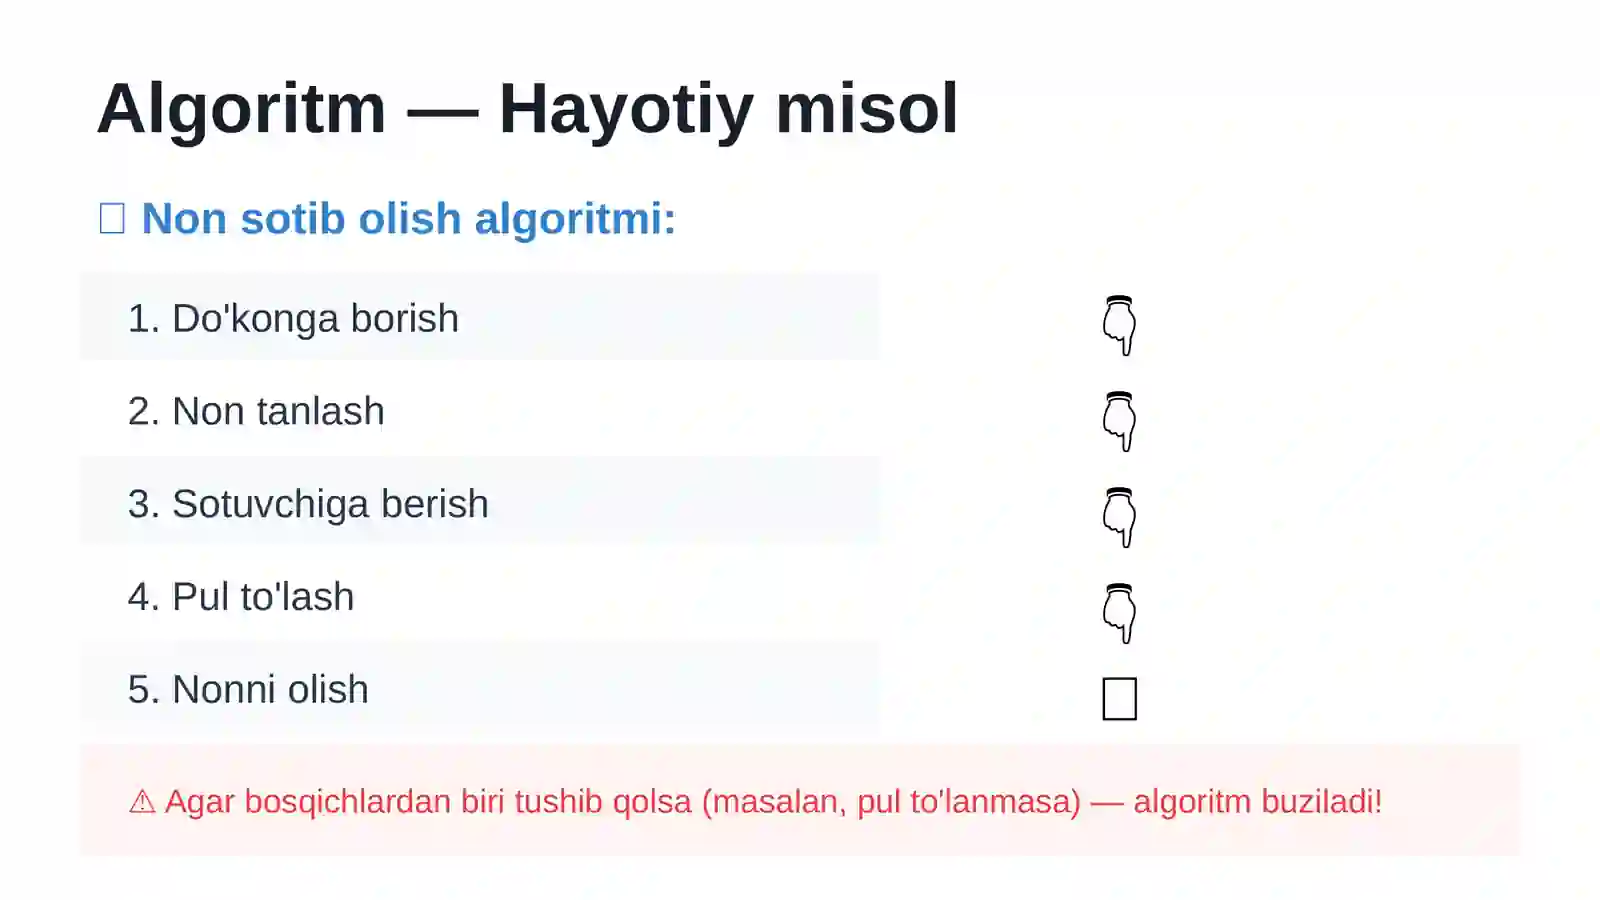Click the red warning text about algoritm buziladi
This screenshot has height=900, width=1600.
pos(773,802)
